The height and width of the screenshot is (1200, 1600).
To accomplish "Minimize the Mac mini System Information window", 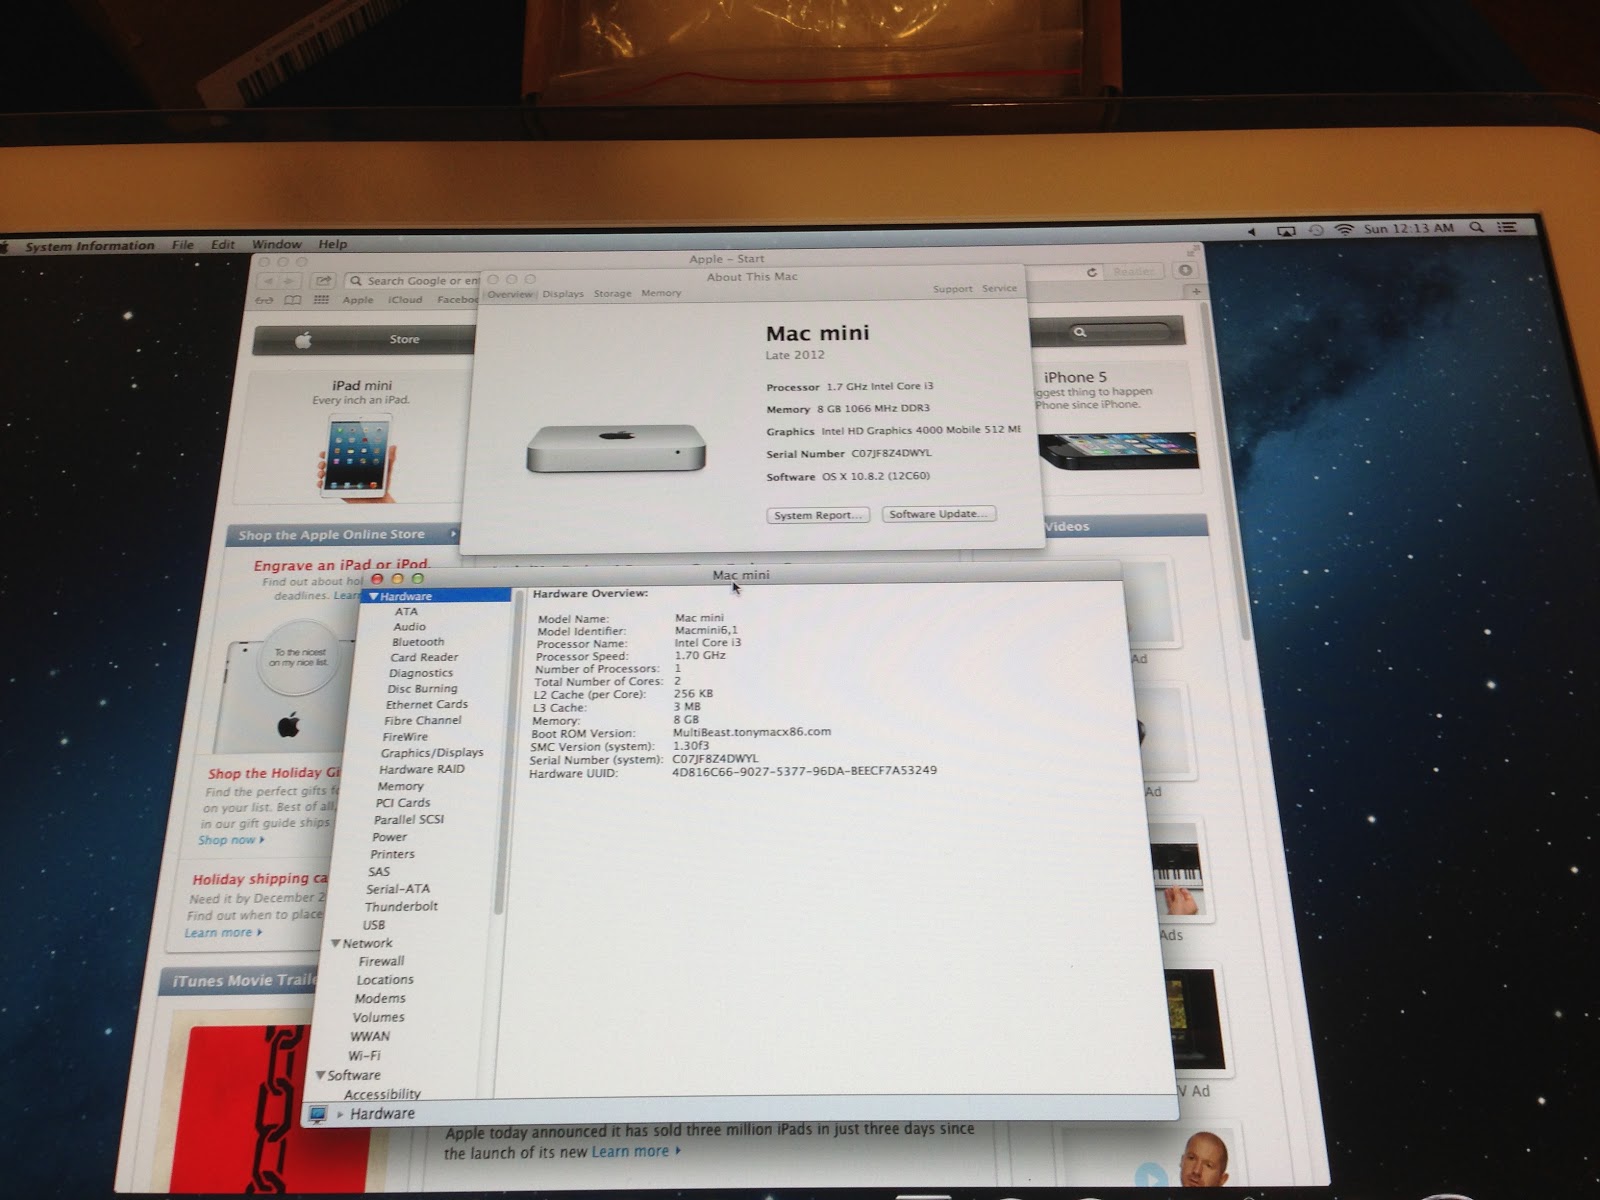I will pos(397,578).
